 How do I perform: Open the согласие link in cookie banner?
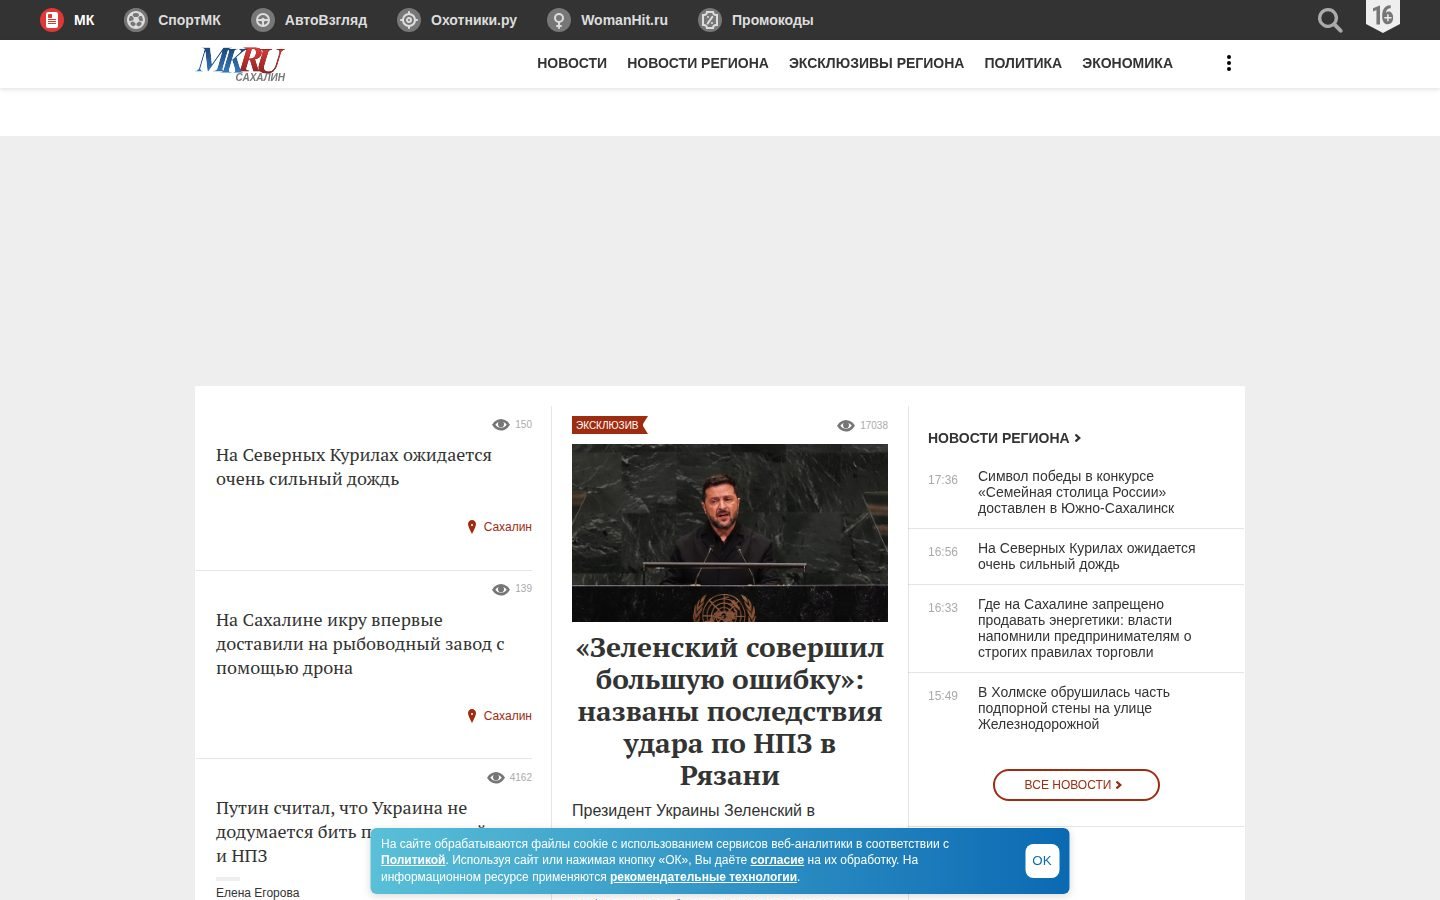click(777, 860)
